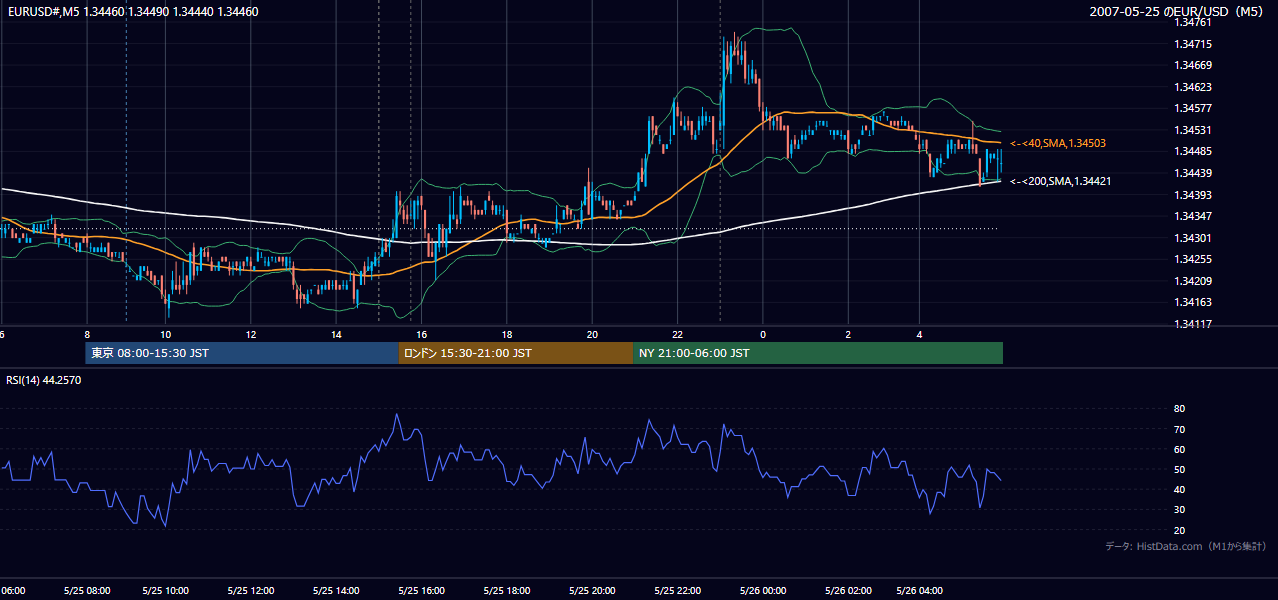Viewport: 1278px width, 600px height.
Task: Click the RSI(14) 44.2570 indicator label
Action: [x=44, y=380]
